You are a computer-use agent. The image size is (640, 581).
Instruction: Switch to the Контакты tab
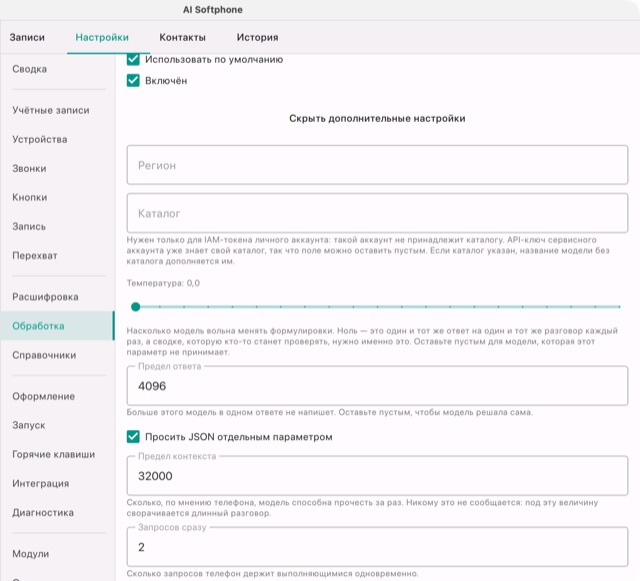click(x=182, y=37)
